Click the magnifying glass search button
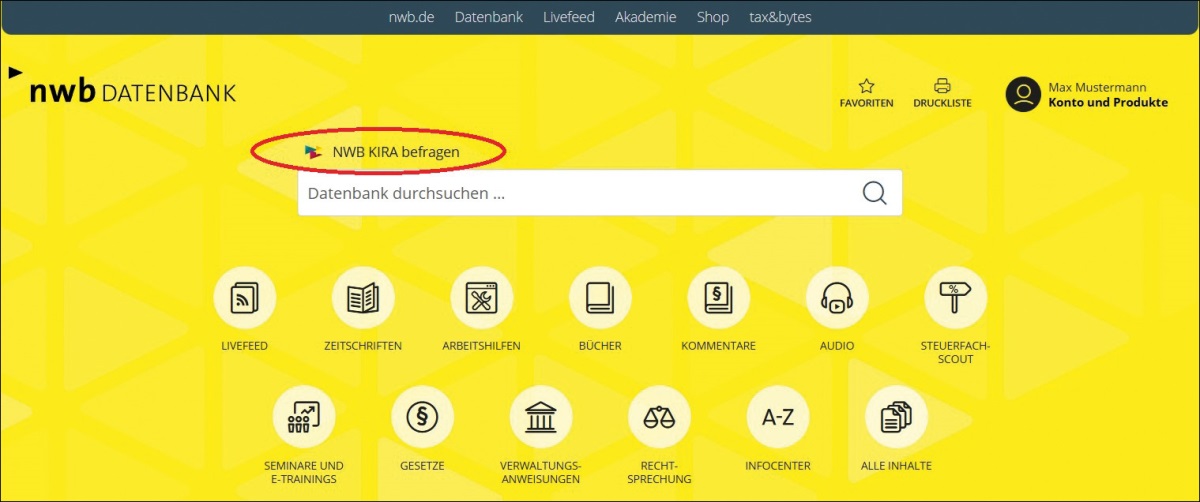Screen dimensions: 1200x502 (x=874, y=193)
